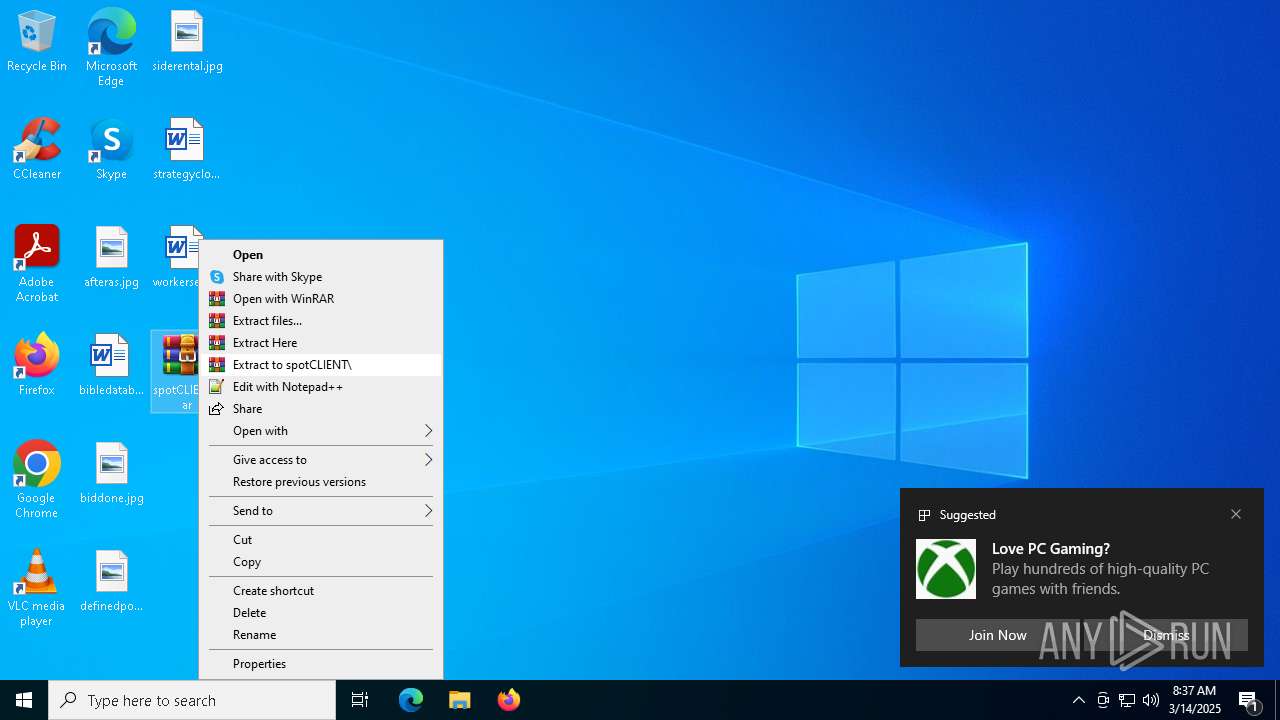The width and height of the screenshot is (1280, 720).
Task: Select the afteras.jpg file icon
Action: point(111,258)
